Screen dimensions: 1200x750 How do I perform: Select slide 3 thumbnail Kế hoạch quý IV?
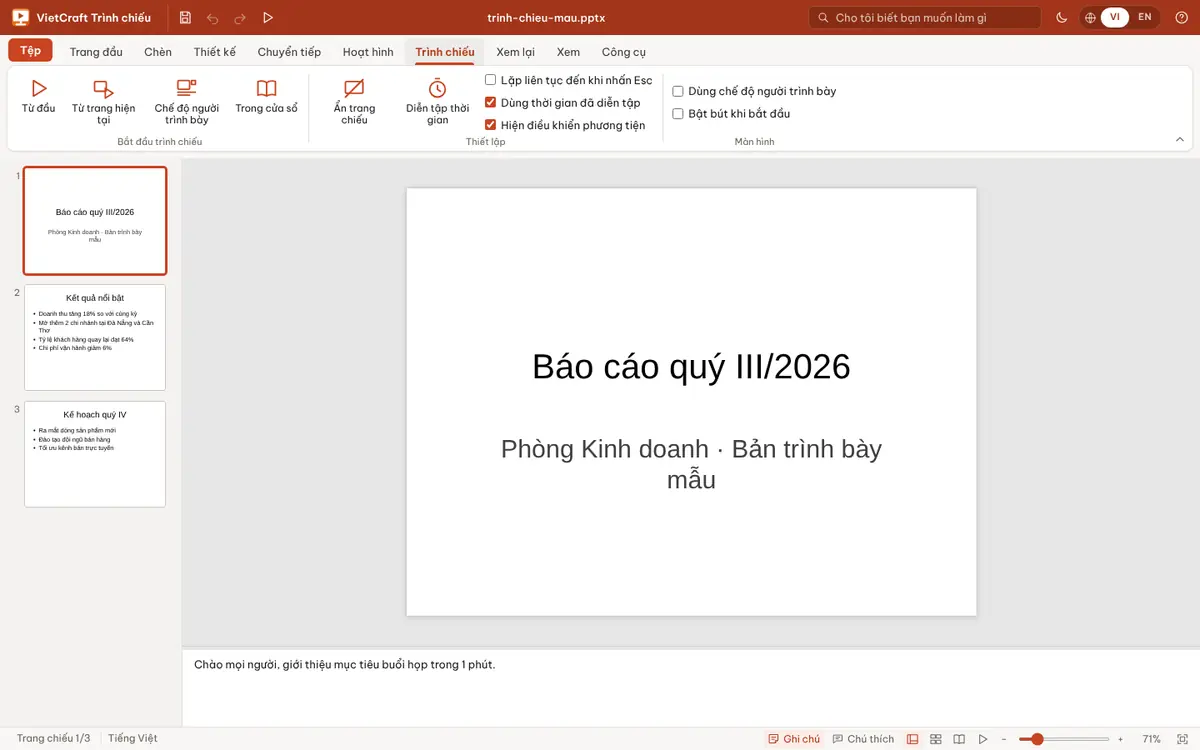click(x=95, y=454)
